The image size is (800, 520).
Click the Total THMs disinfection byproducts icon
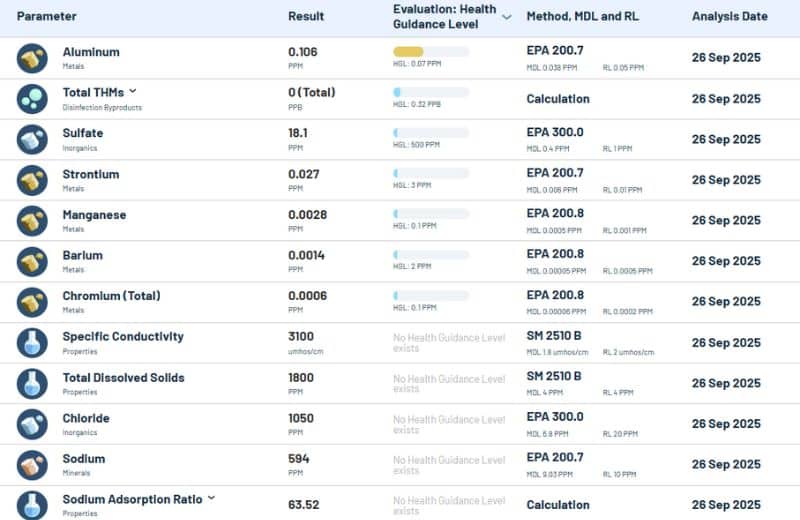click(32, 99)
